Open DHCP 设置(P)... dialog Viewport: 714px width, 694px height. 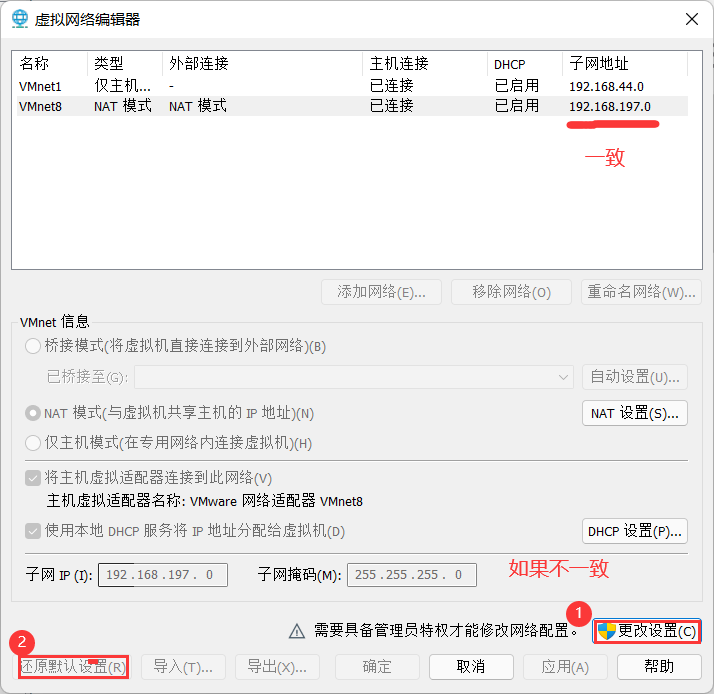click(635, 531)
